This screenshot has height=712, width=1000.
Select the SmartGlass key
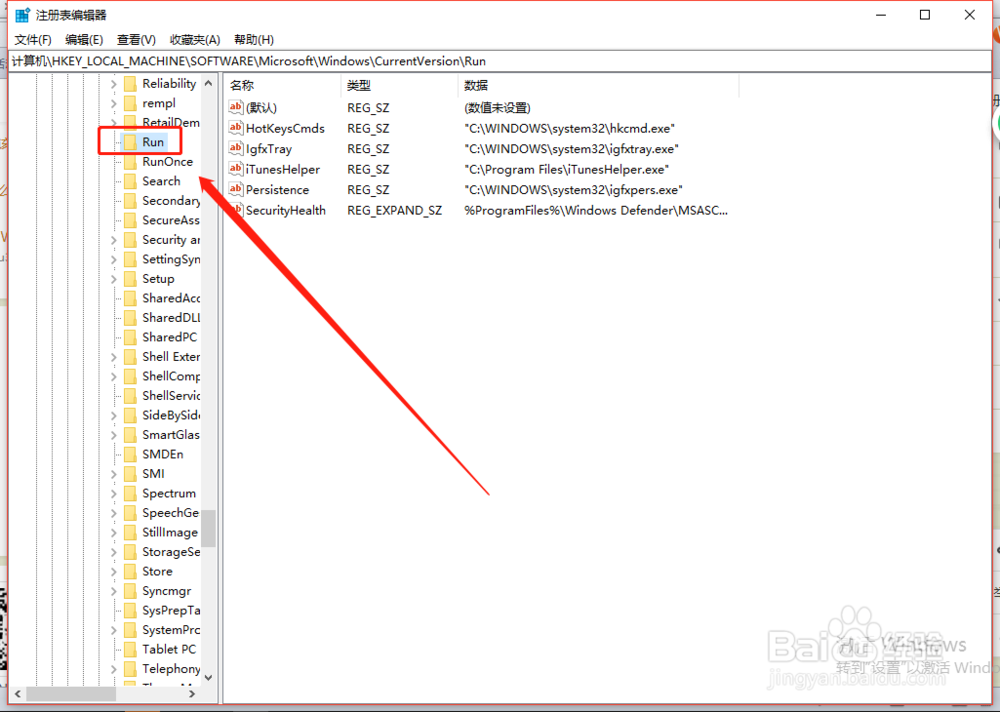(x=171, y=434)
